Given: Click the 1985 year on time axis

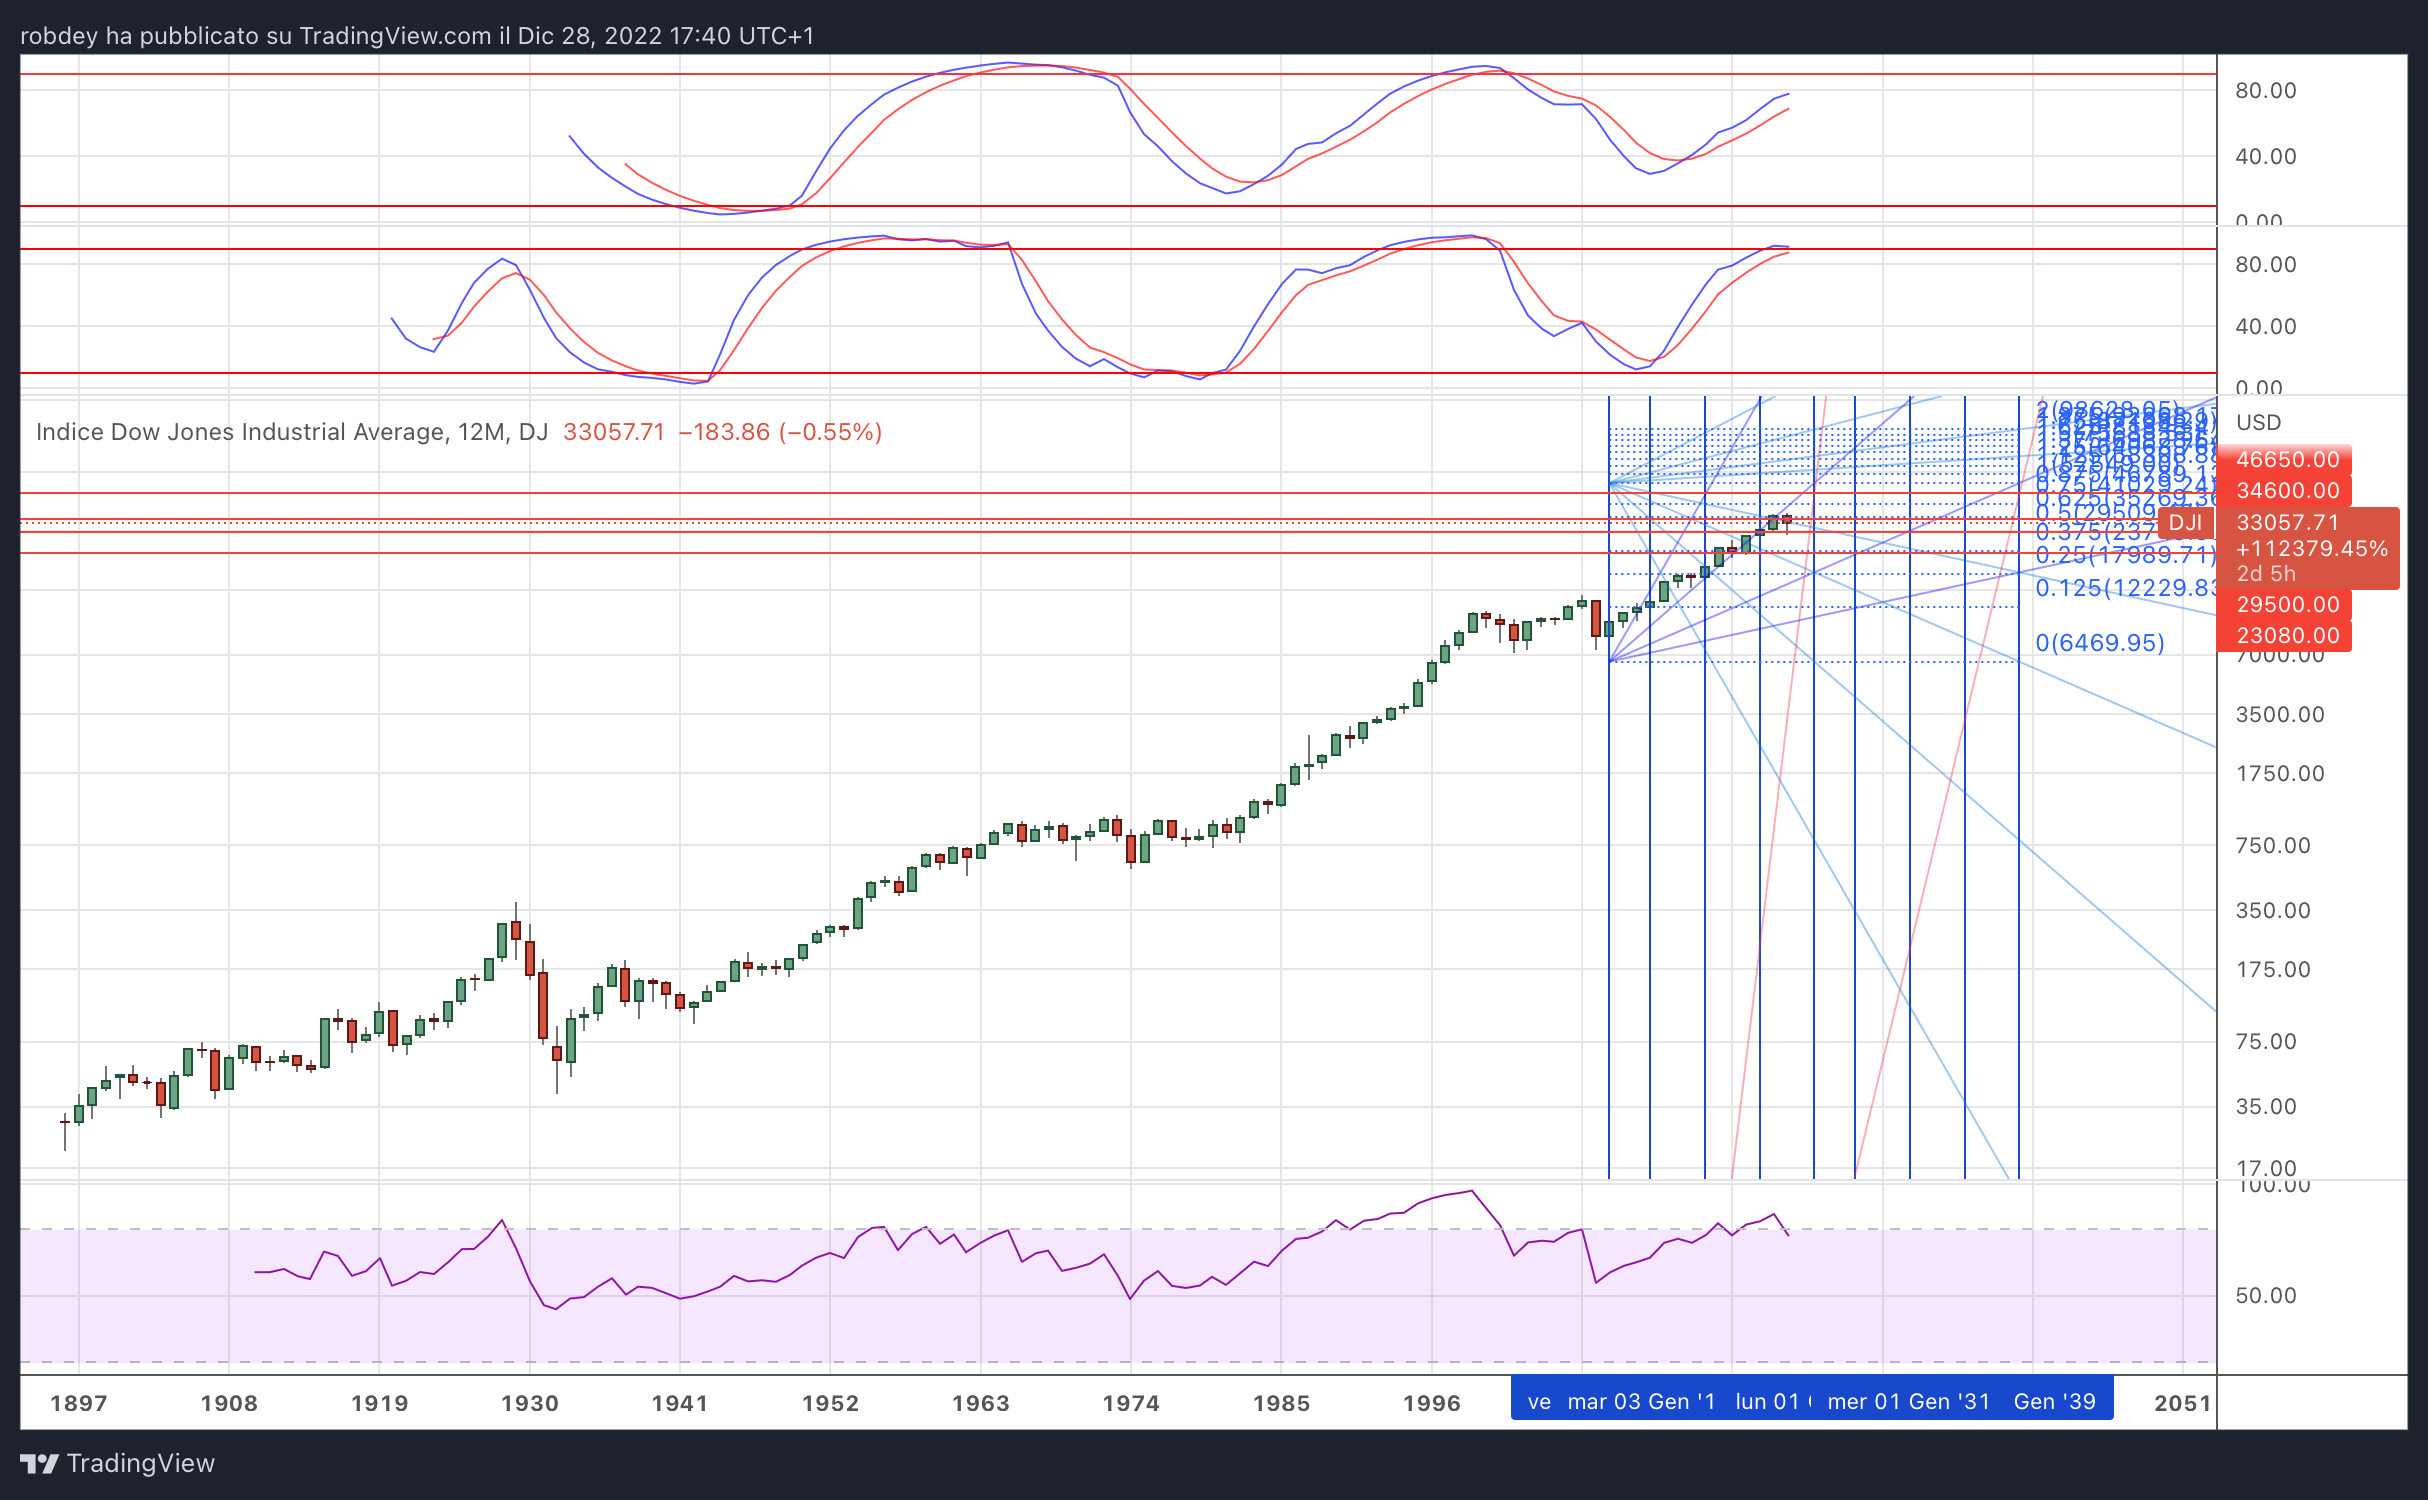Looking at the screenshot, I should (x=1282, y=1403).
